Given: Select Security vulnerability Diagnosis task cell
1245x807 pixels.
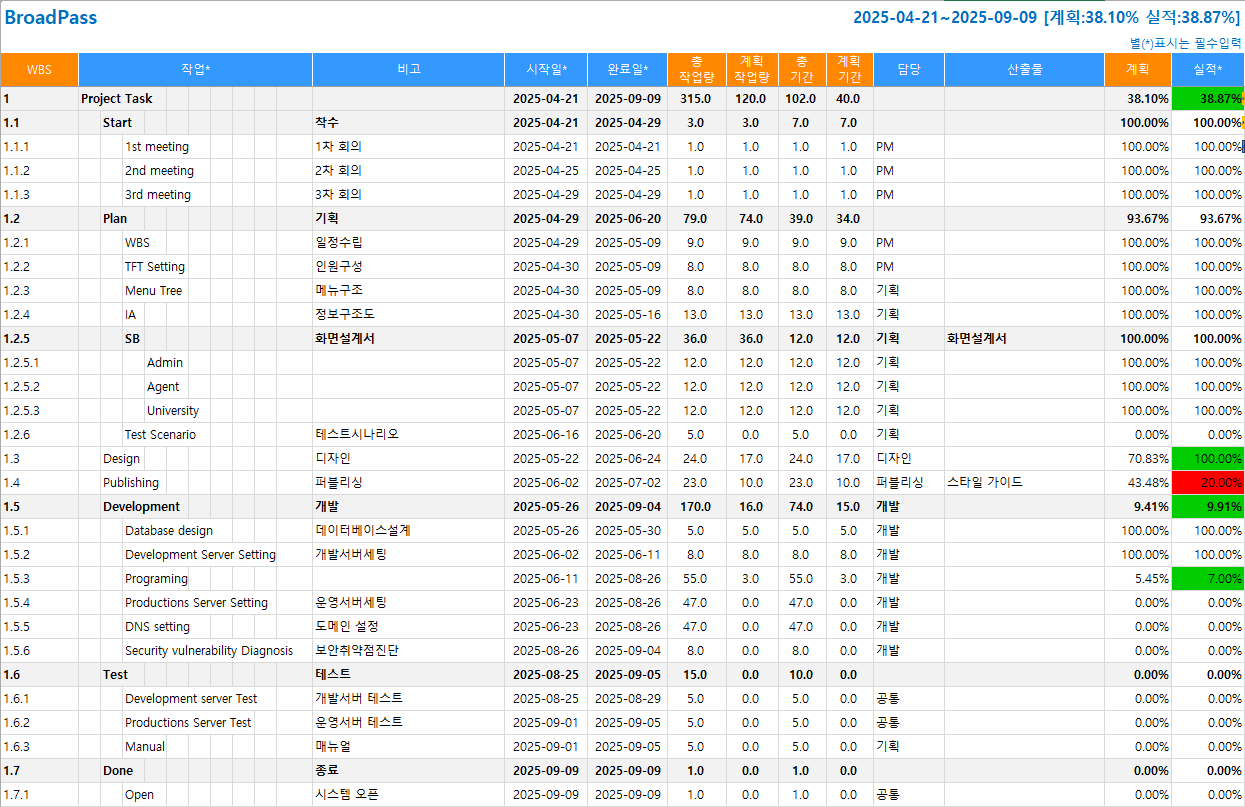Looking at the screenshot, I should 209,651.
